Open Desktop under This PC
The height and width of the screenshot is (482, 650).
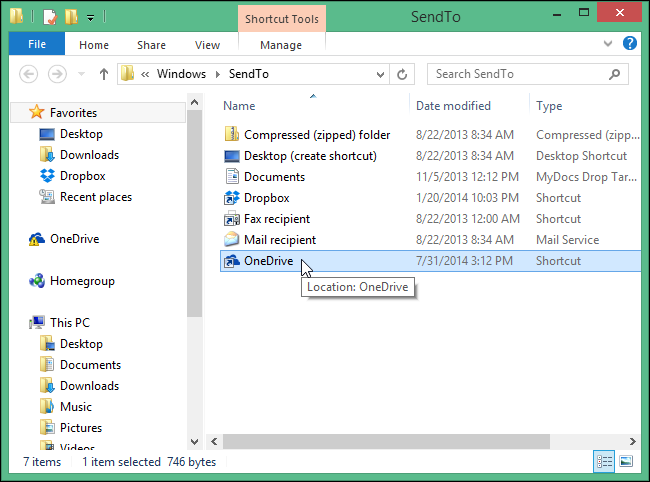pos(81,344)
